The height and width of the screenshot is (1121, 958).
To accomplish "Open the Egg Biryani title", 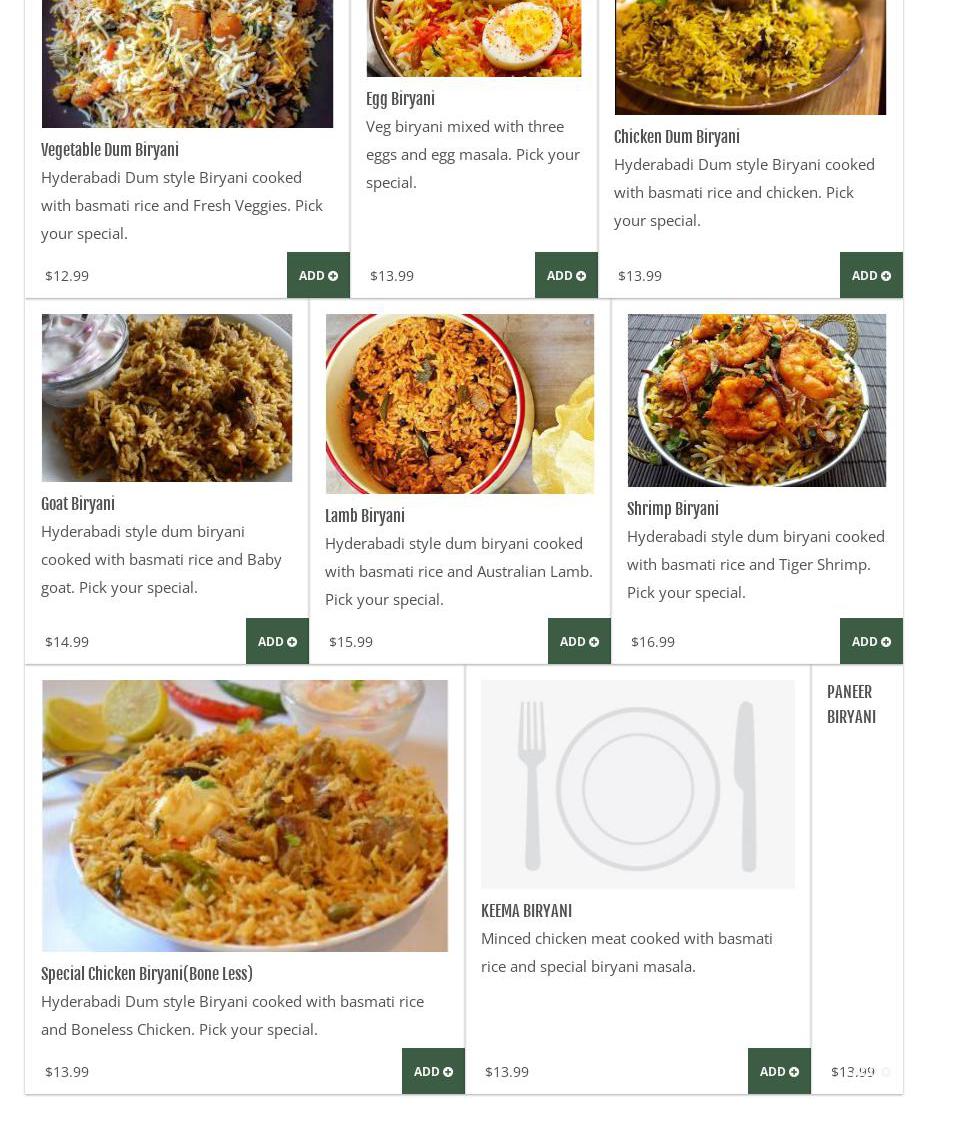I will click(400, 99).
